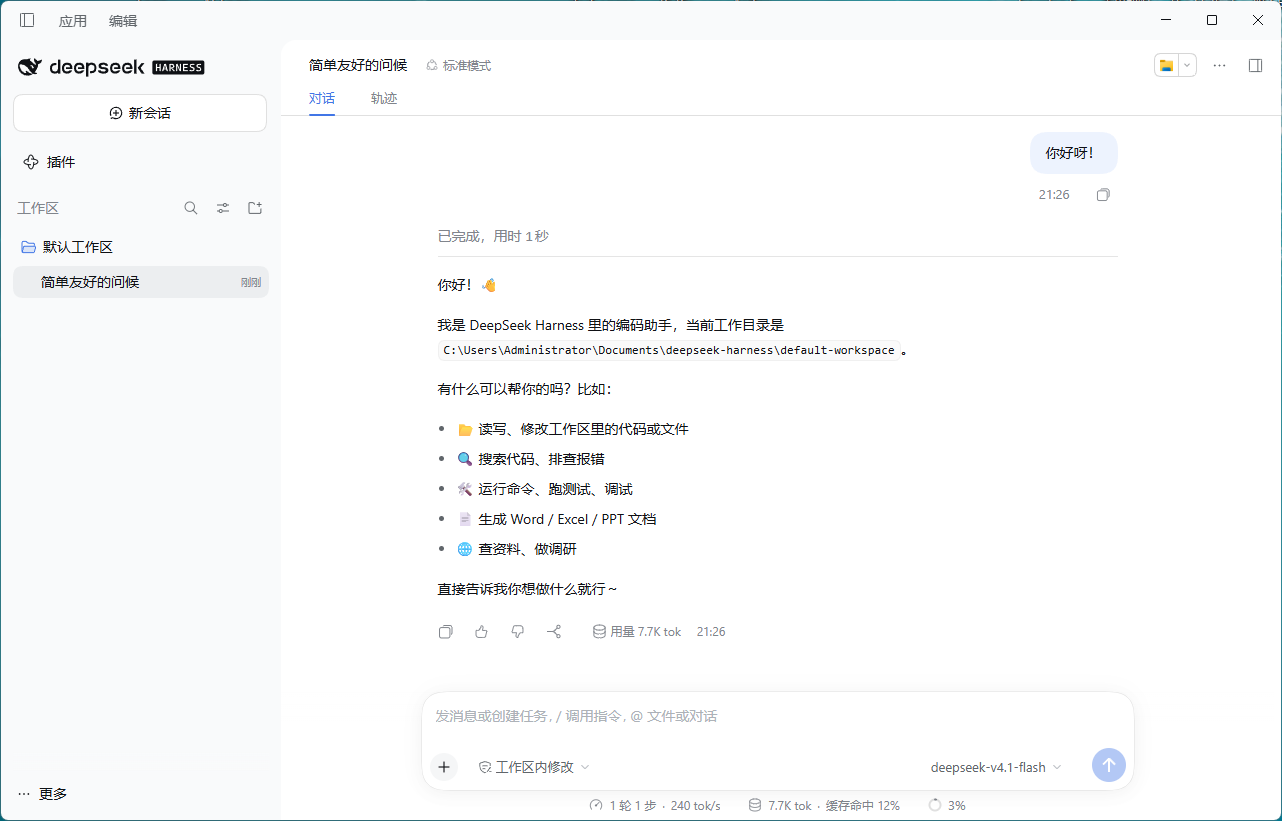Open the 插件 plugins page

(x=140, y=162)
